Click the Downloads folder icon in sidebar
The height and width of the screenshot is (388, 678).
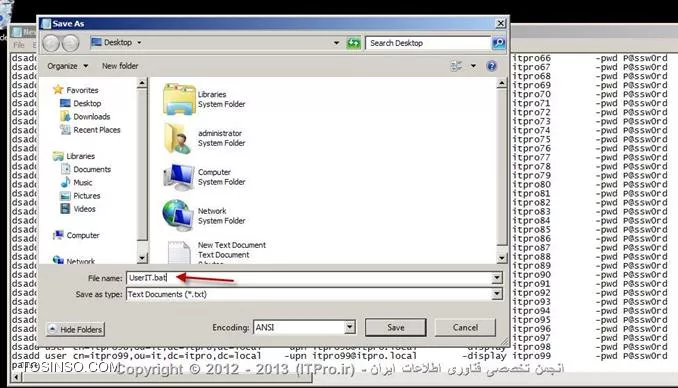coord(65,116)
